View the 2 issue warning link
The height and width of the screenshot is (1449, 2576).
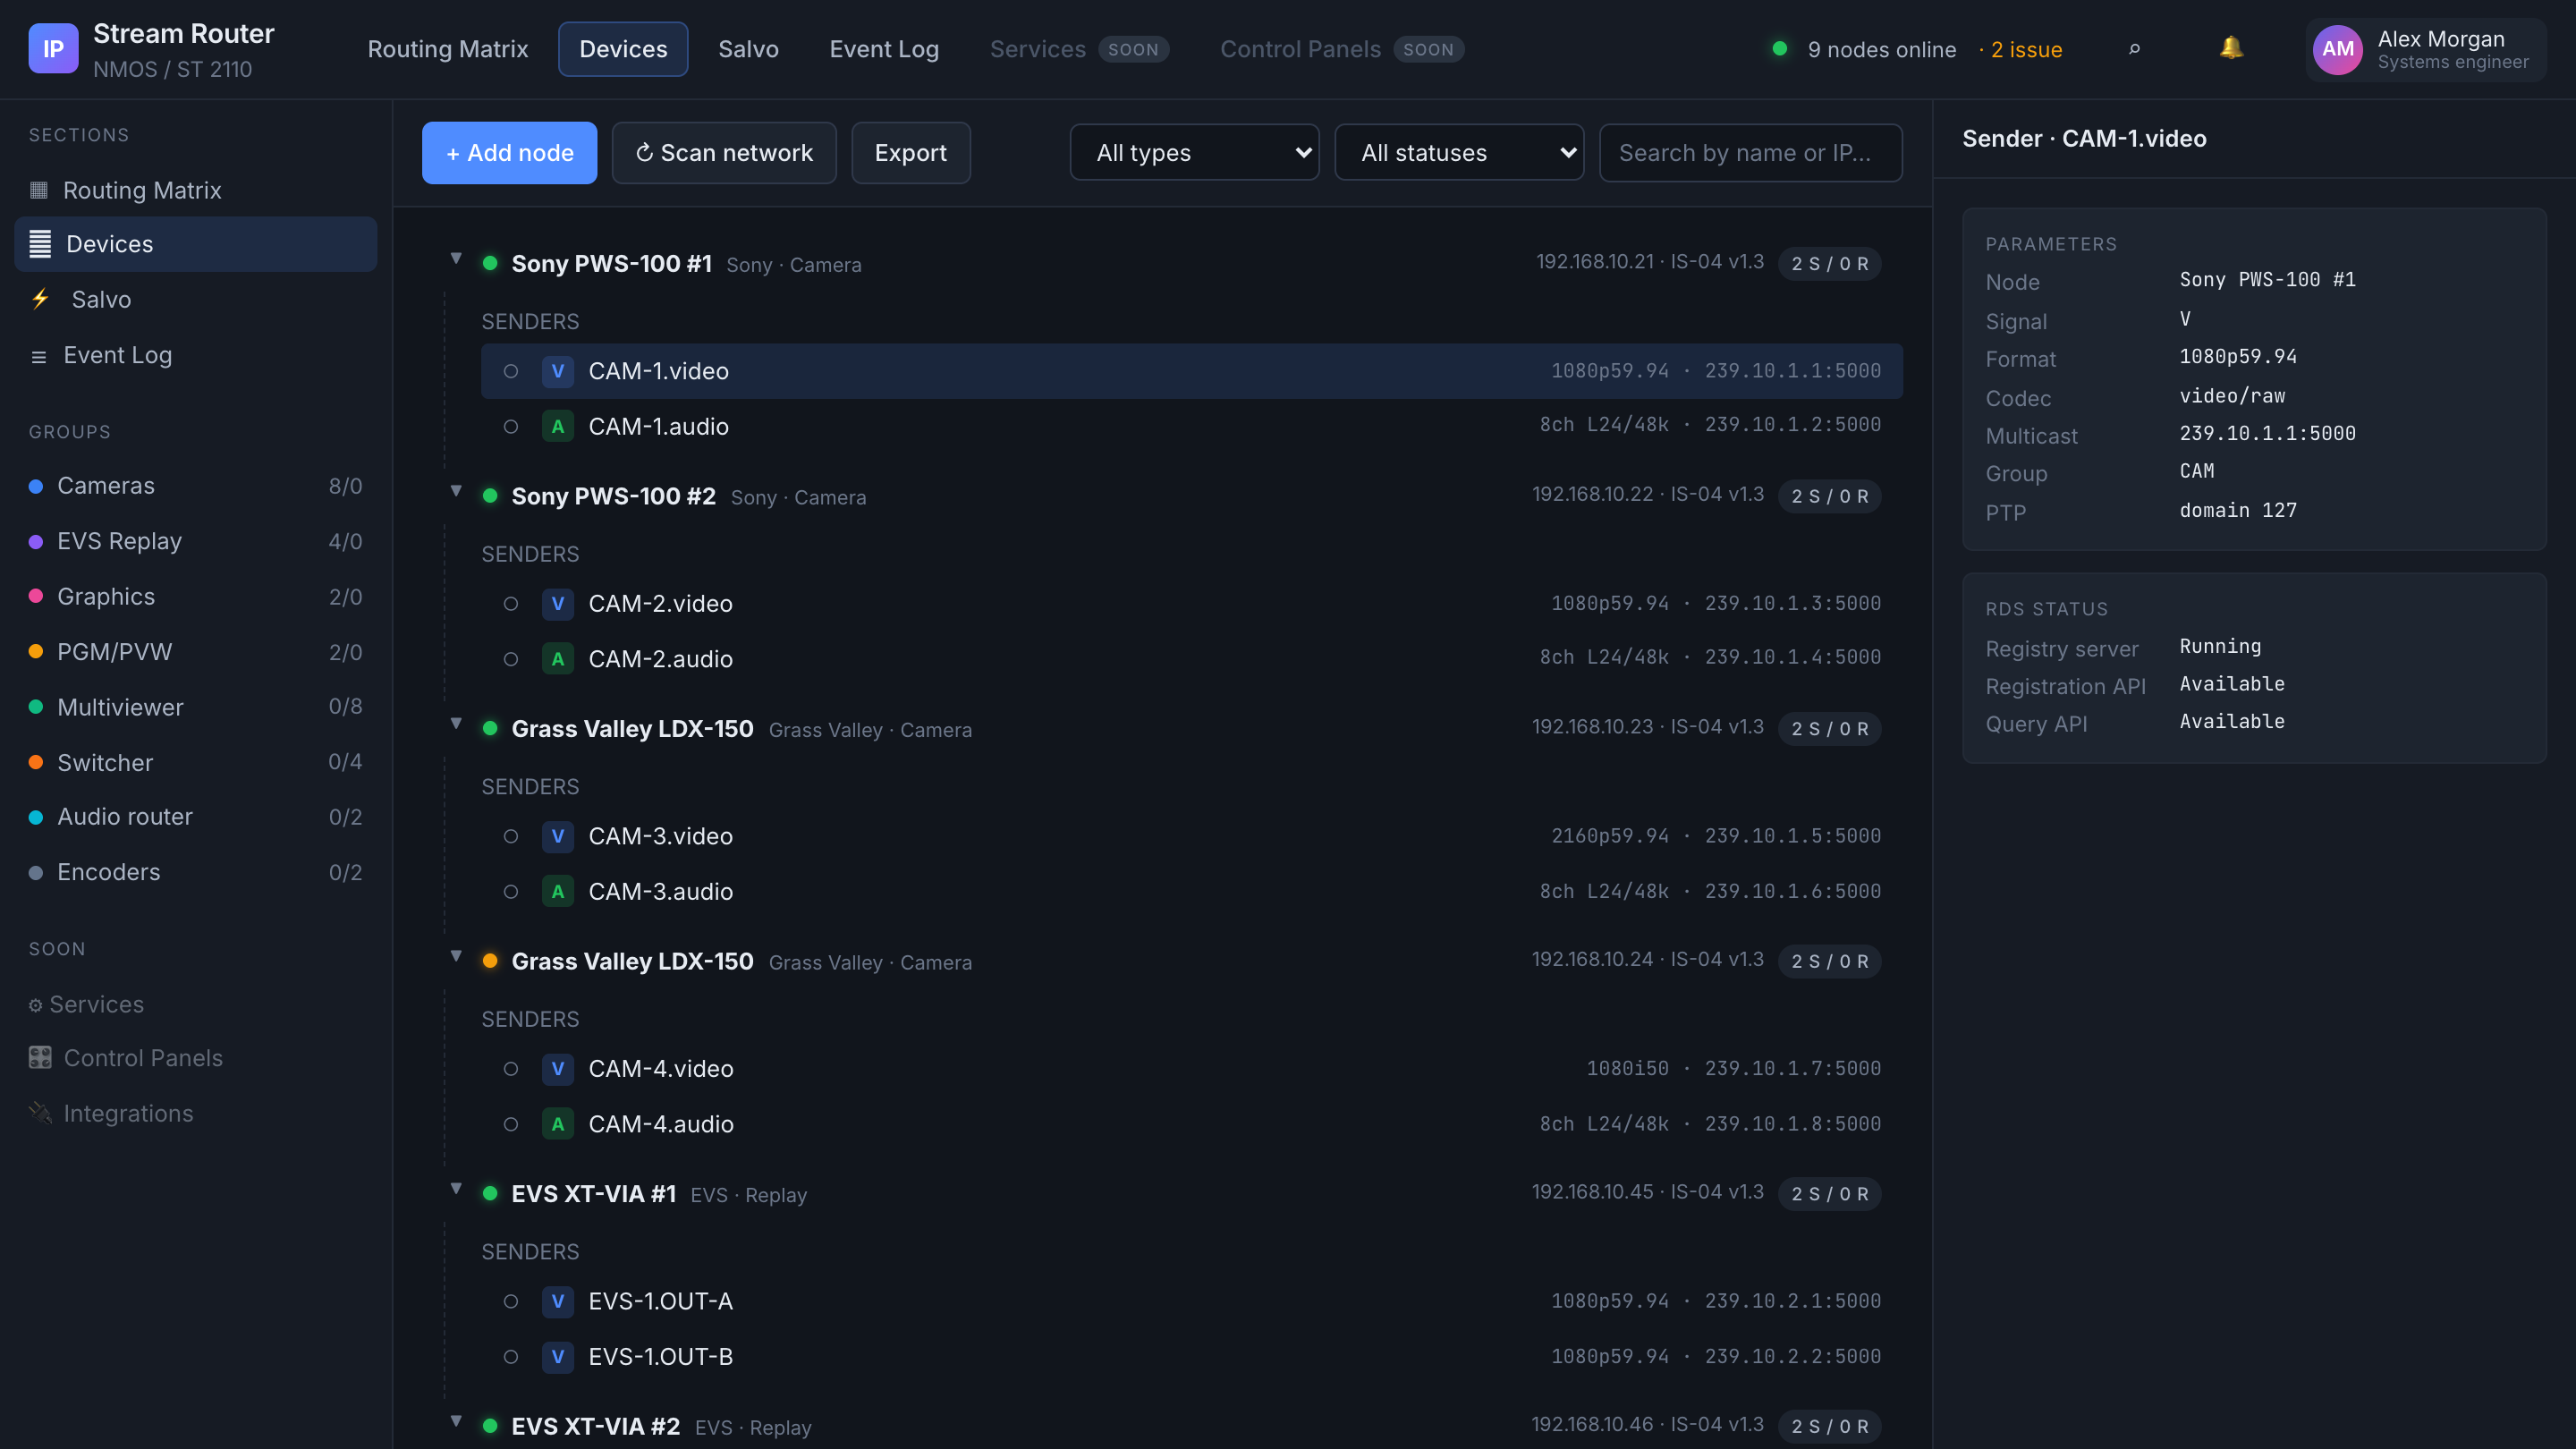[2020, 50]
